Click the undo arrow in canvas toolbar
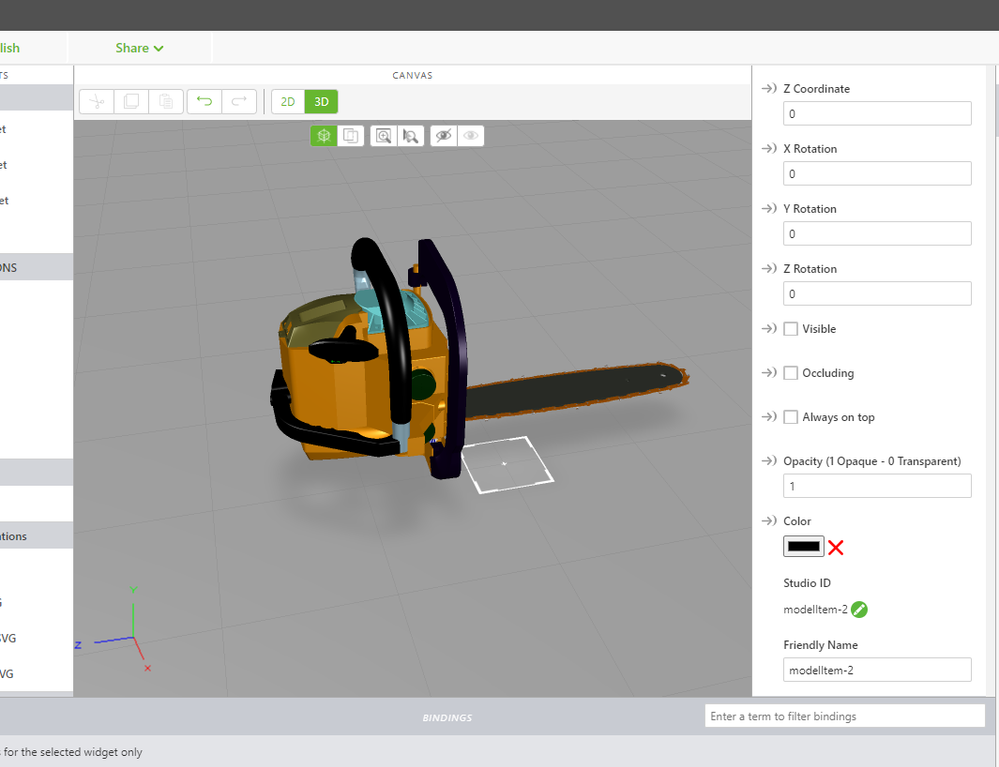Screen dimensions: 999x767 pyautogui.click(x=204, y=101)
